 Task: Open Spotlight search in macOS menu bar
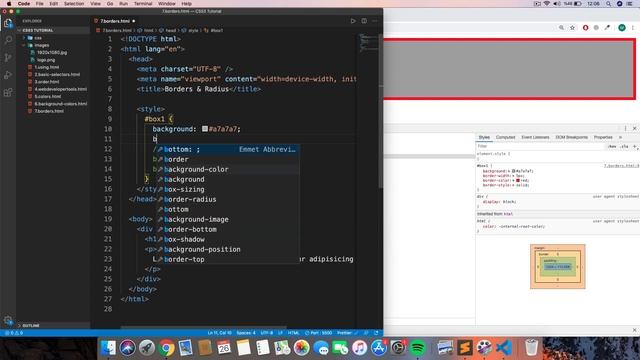tap(608, 4)
